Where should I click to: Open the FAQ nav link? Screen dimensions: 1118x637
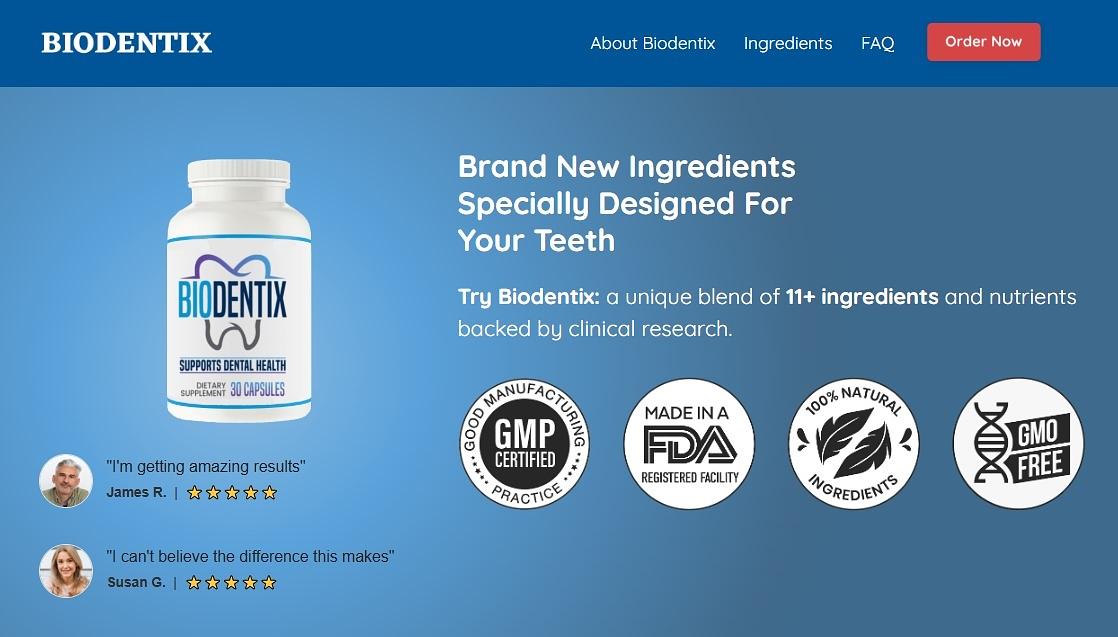[878, 44]
